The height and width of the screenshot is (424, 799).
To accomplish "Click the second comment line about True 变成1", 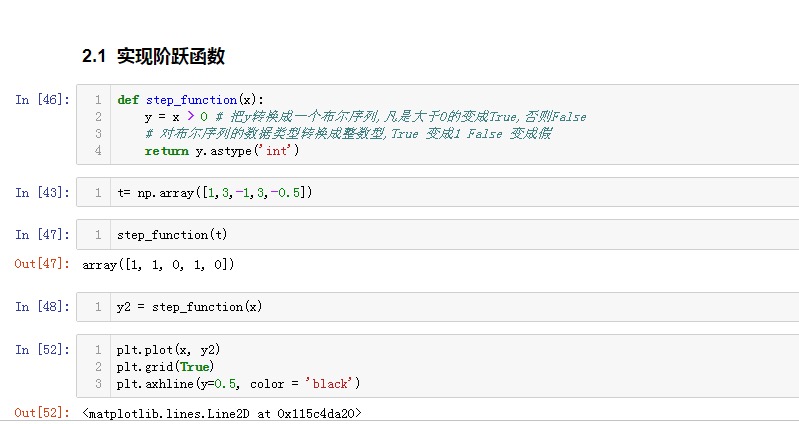I will tap(348, 134).
